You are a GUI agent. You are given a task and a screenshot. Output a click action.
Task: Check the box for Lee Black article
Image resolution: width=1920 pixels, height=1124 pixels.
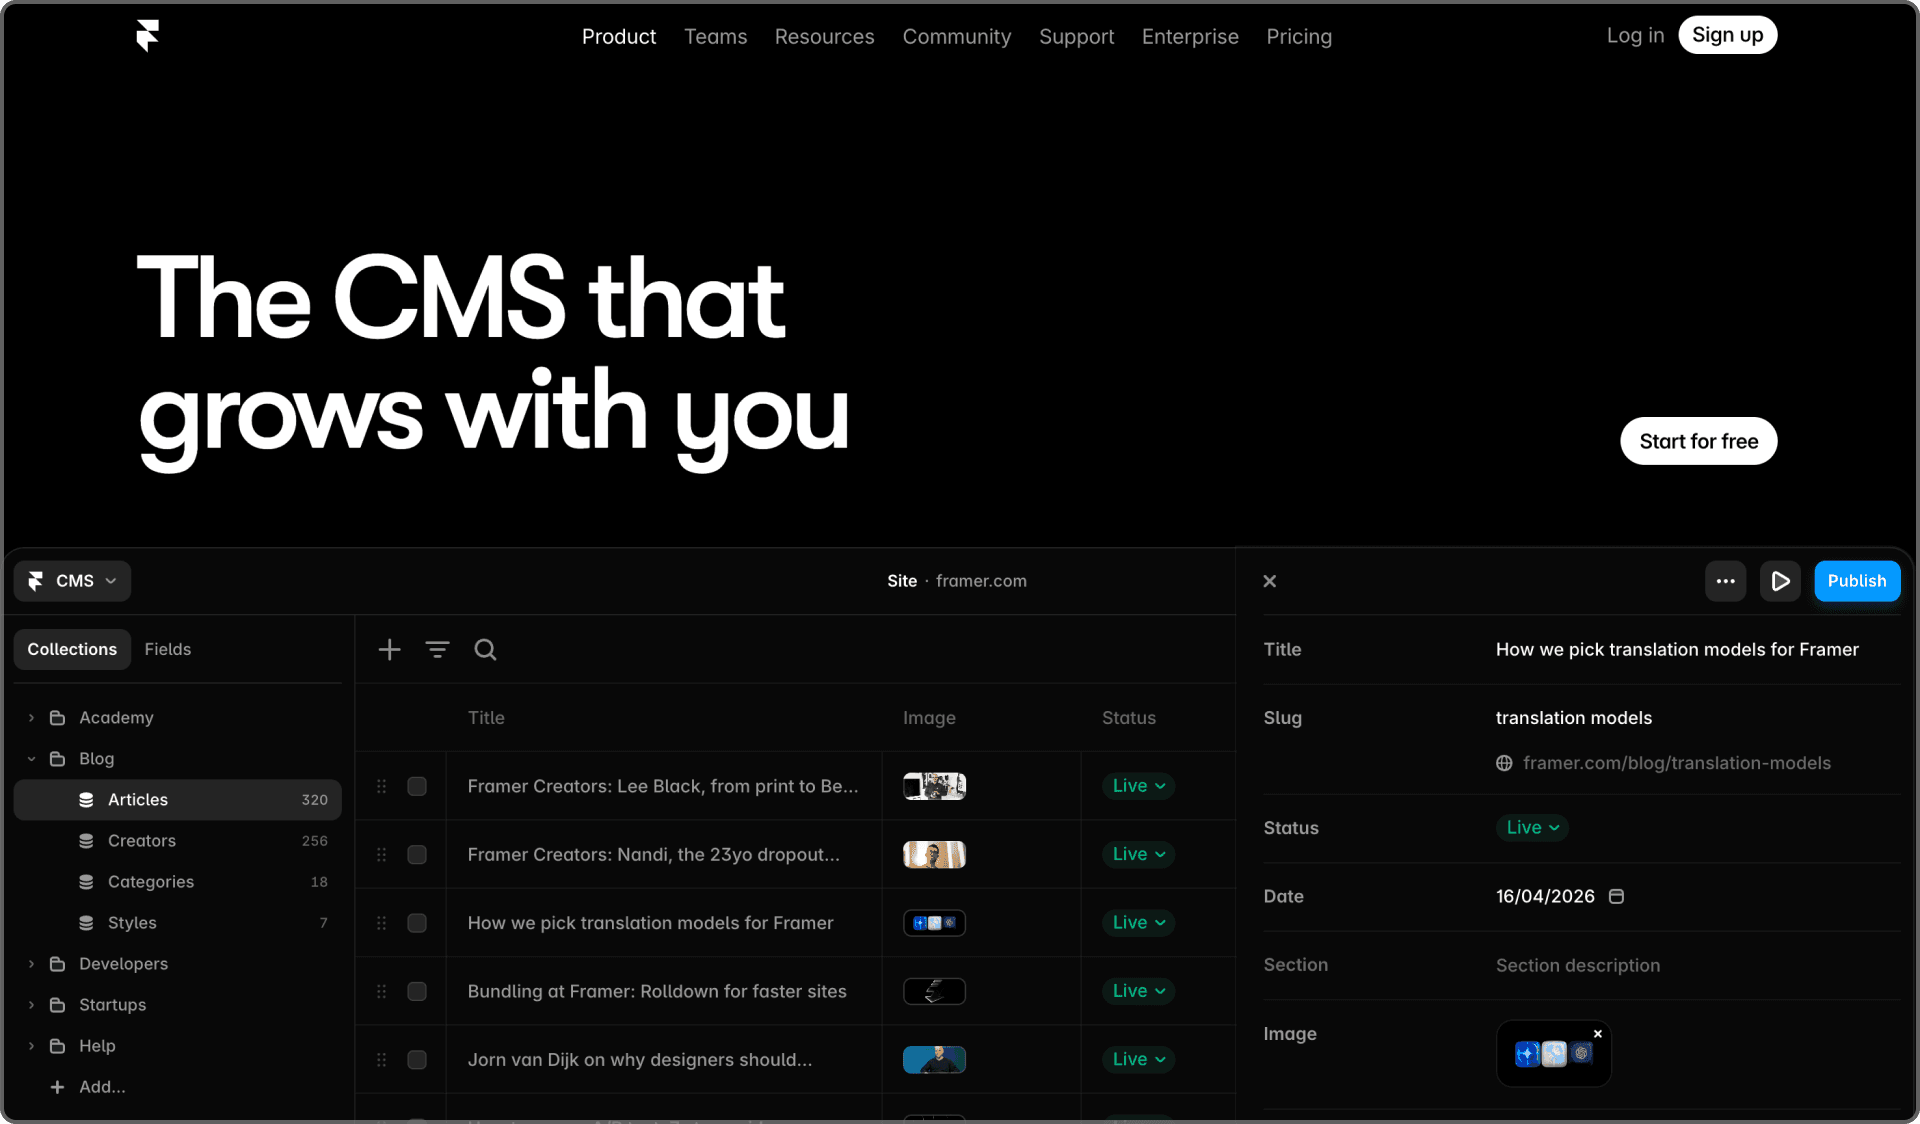(x=417, y=786)
